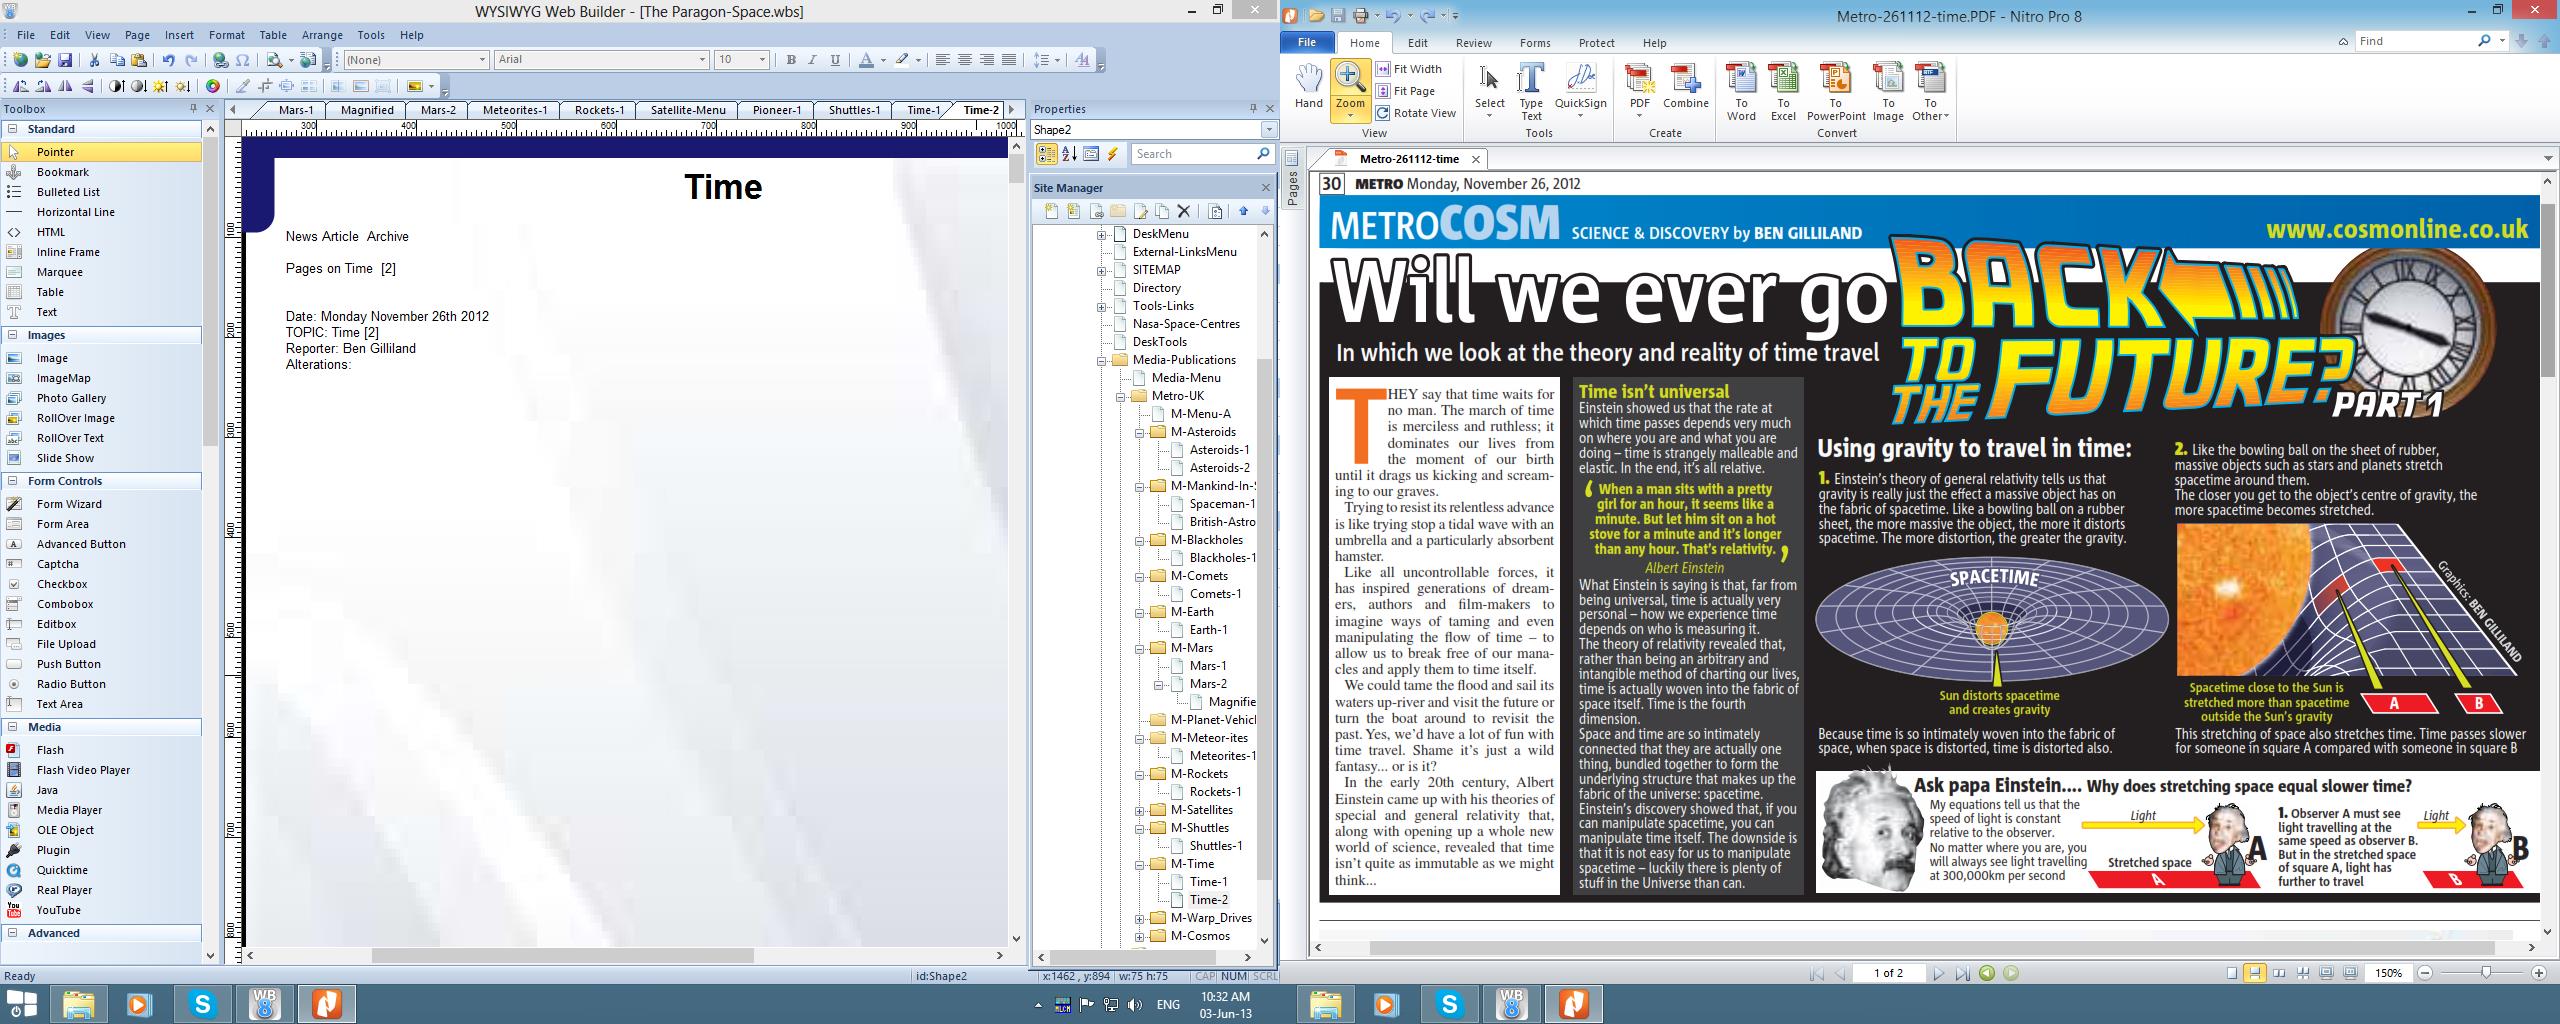Convert the PDF To Excel
Viewport: 2560px width, 1024px height.
pyautogui.click(x=1783, y=91)
